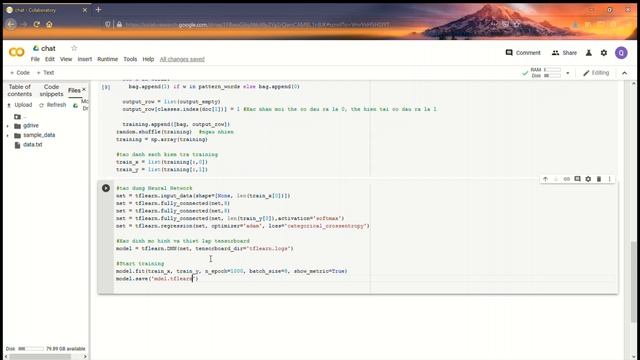Screen dimensions: 640x360
Task: Switch to Code snippets tab
Action: click(x=51, y=90)
